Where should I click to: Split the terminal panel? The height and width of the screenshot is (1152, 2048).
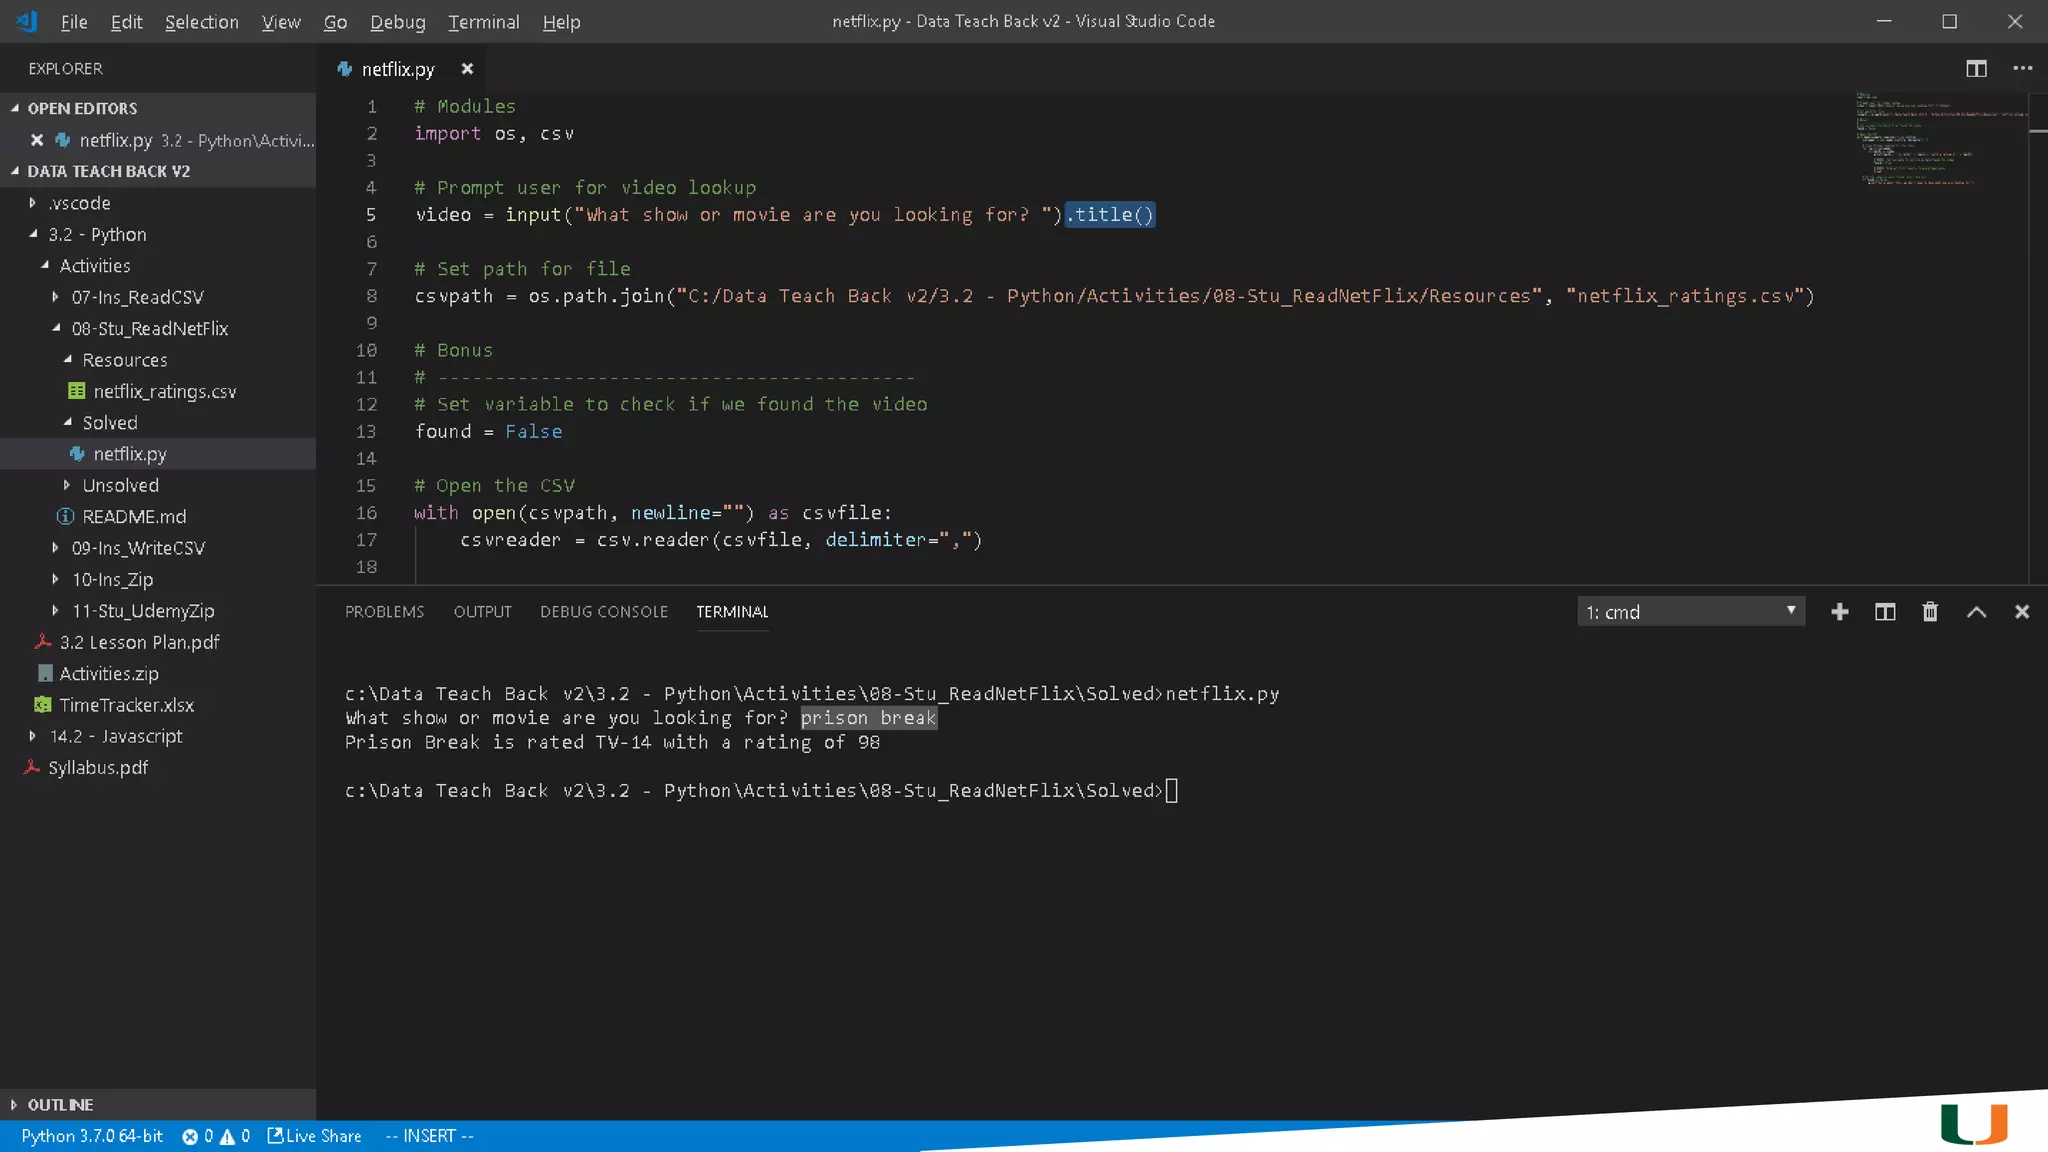point(1884,612)
